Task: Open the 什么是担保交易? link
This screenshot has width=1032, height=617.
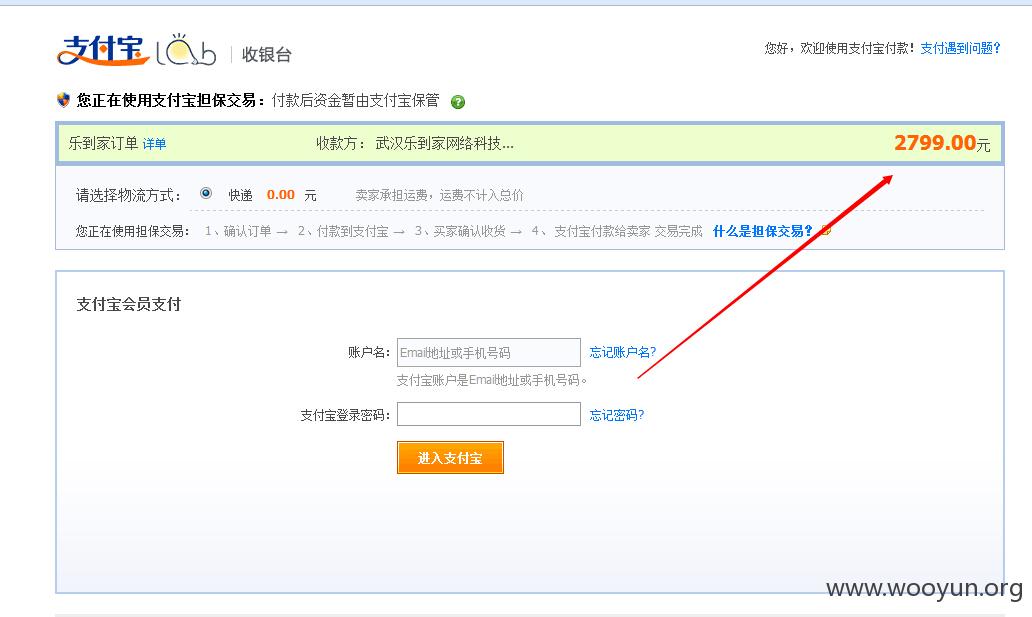Action: [762, 231]
